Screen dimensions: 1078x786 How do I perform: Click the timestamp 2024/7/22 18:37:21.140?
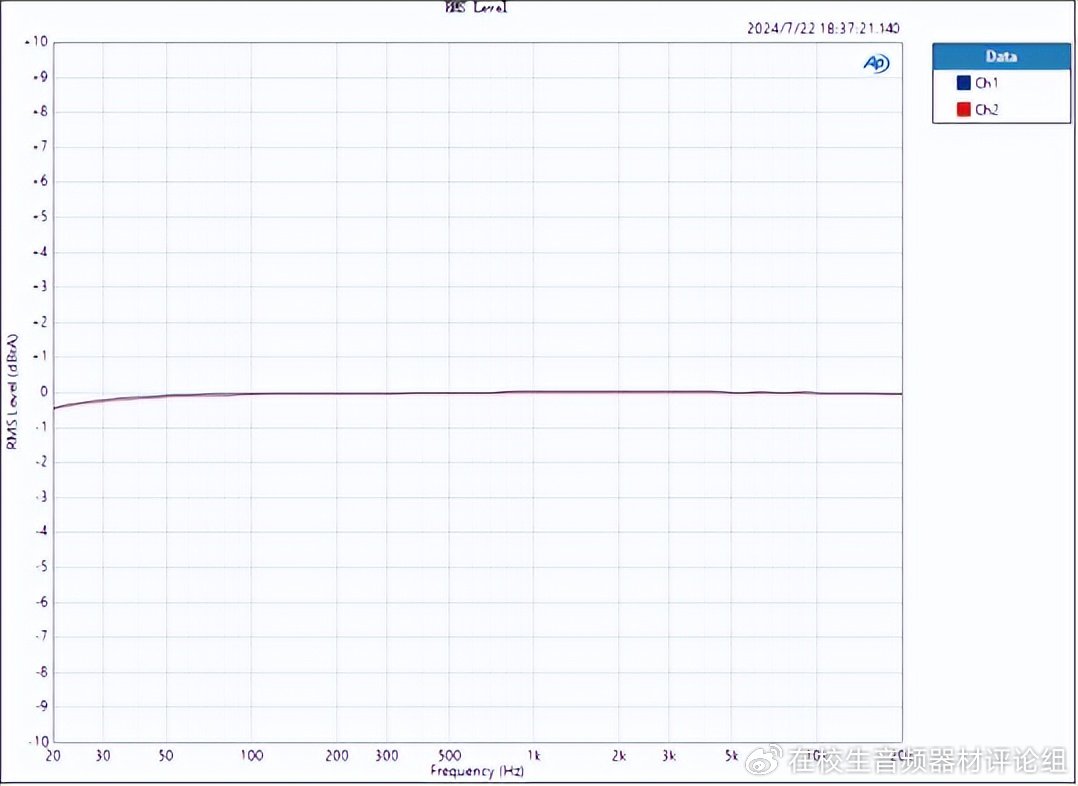pyautogui.click(x=823, y=28)
